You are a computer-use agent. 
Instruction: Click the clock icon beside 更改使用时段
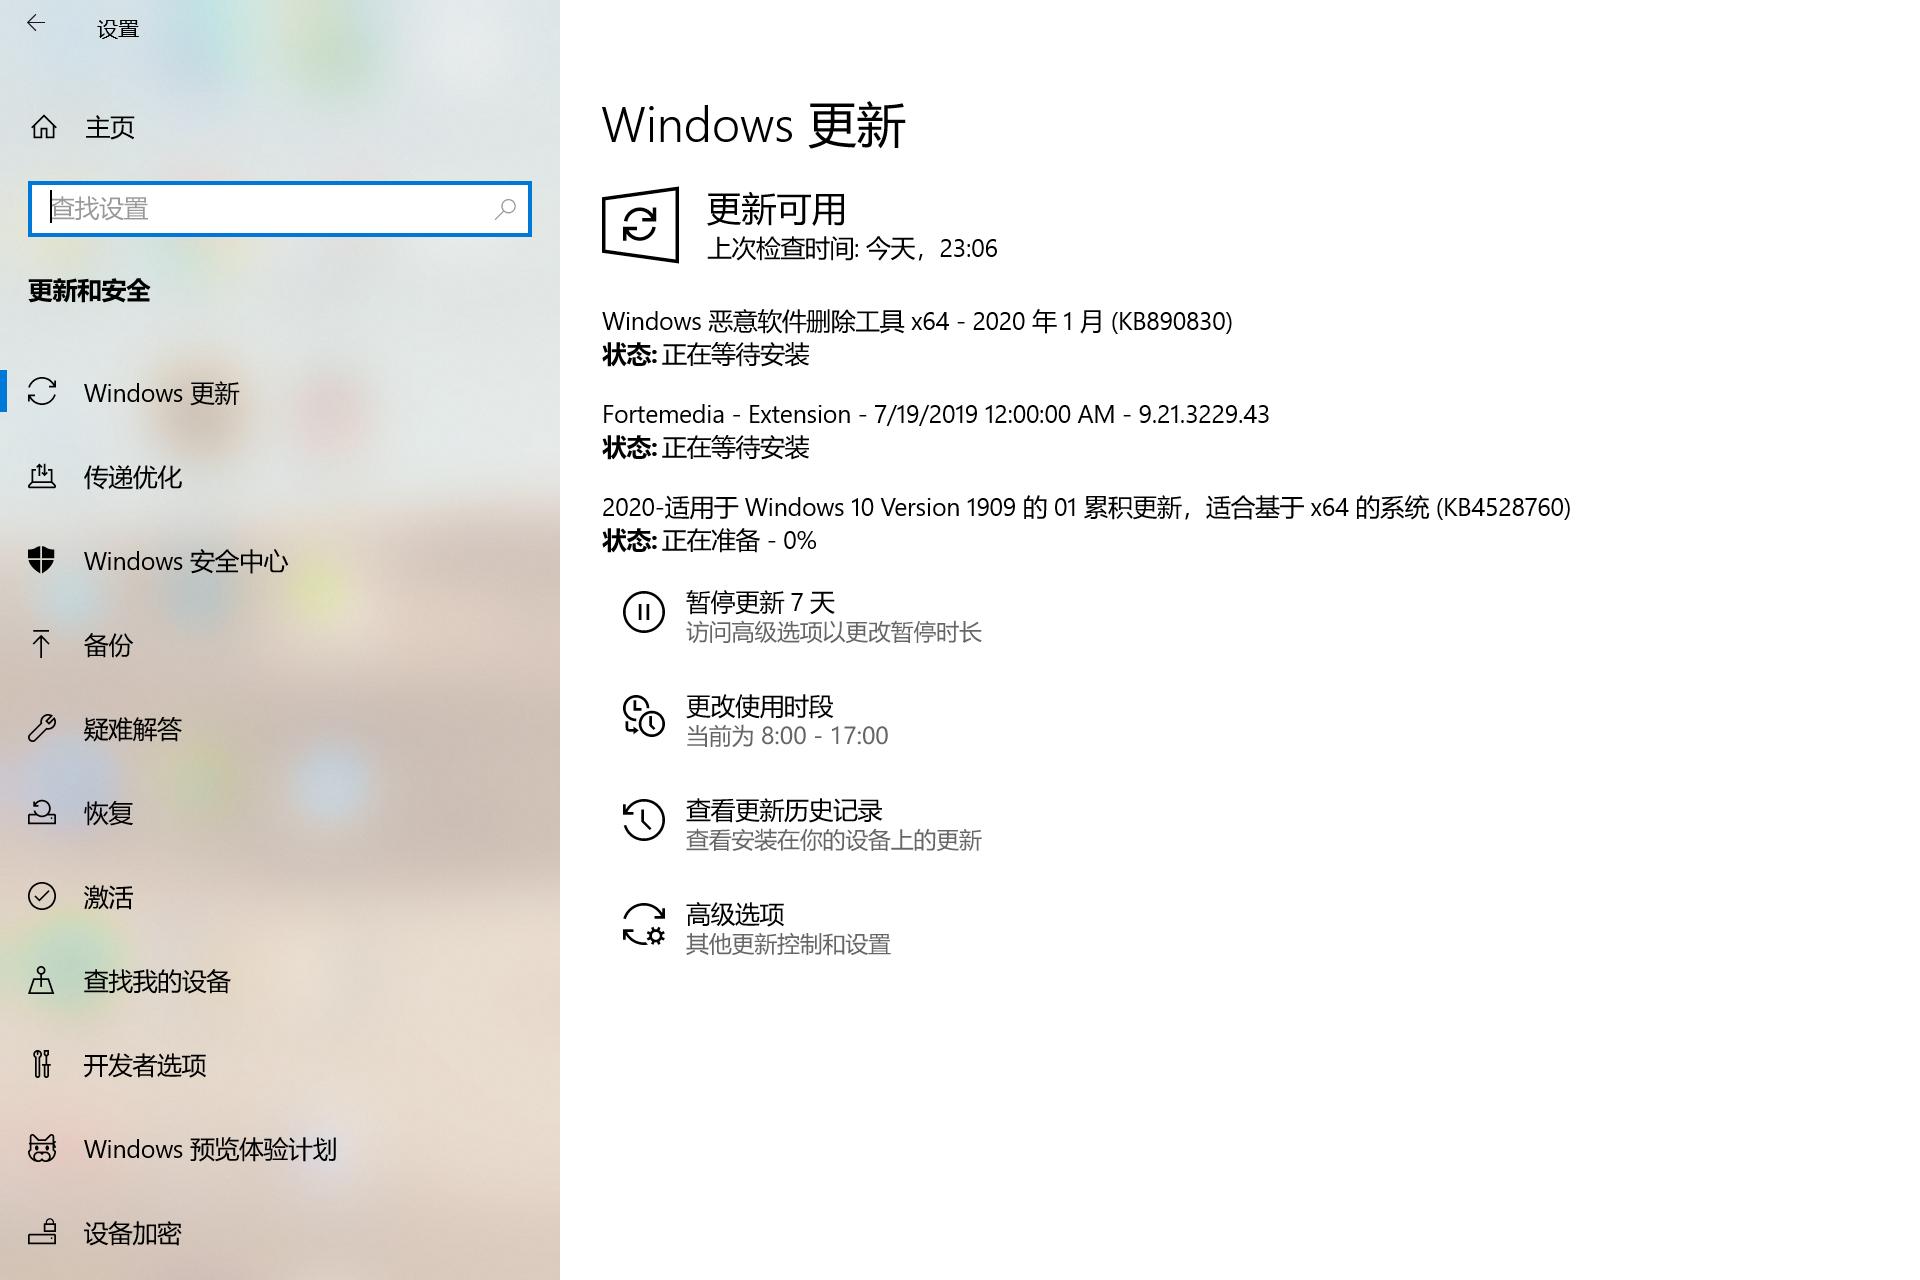click(643, 718)
